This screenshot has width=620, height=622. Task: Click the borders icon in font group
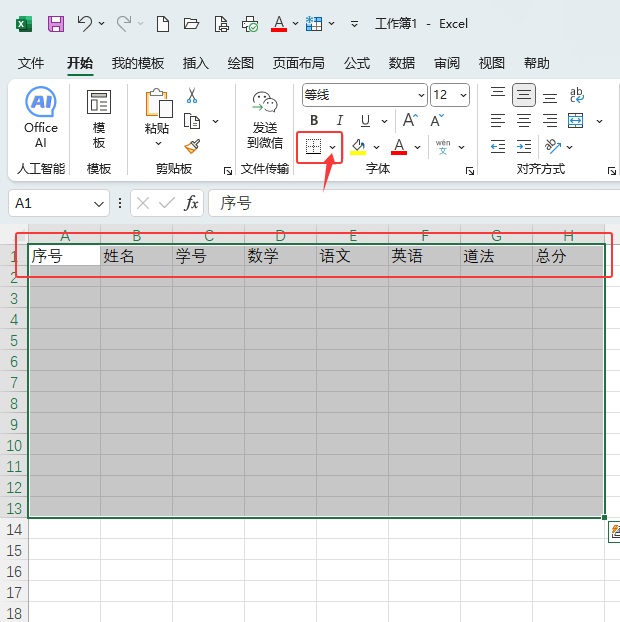[313, 147]
